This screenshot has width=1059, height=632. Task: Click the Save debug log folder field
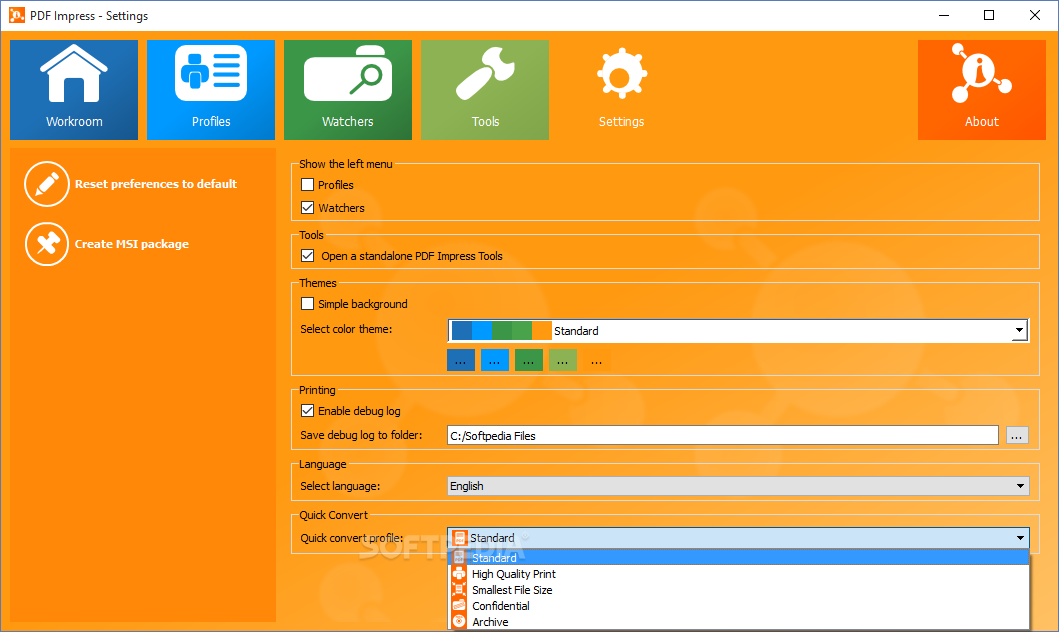click(x=723, y=436)
